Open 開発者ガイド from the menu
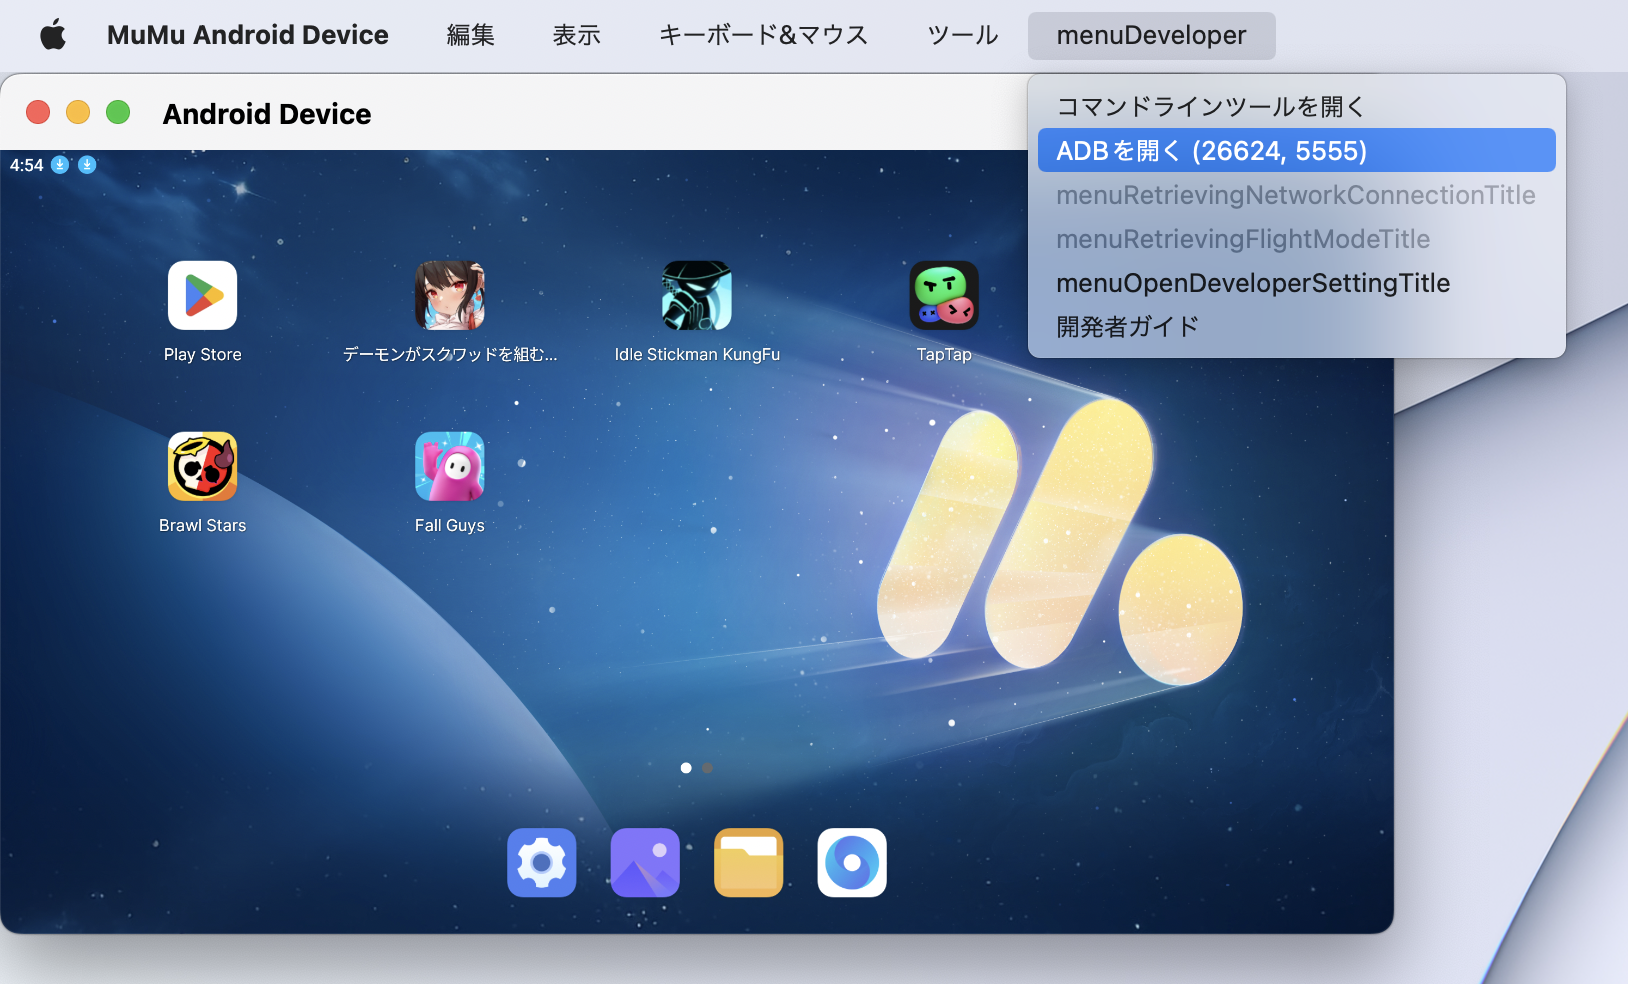 point(1127,327)
